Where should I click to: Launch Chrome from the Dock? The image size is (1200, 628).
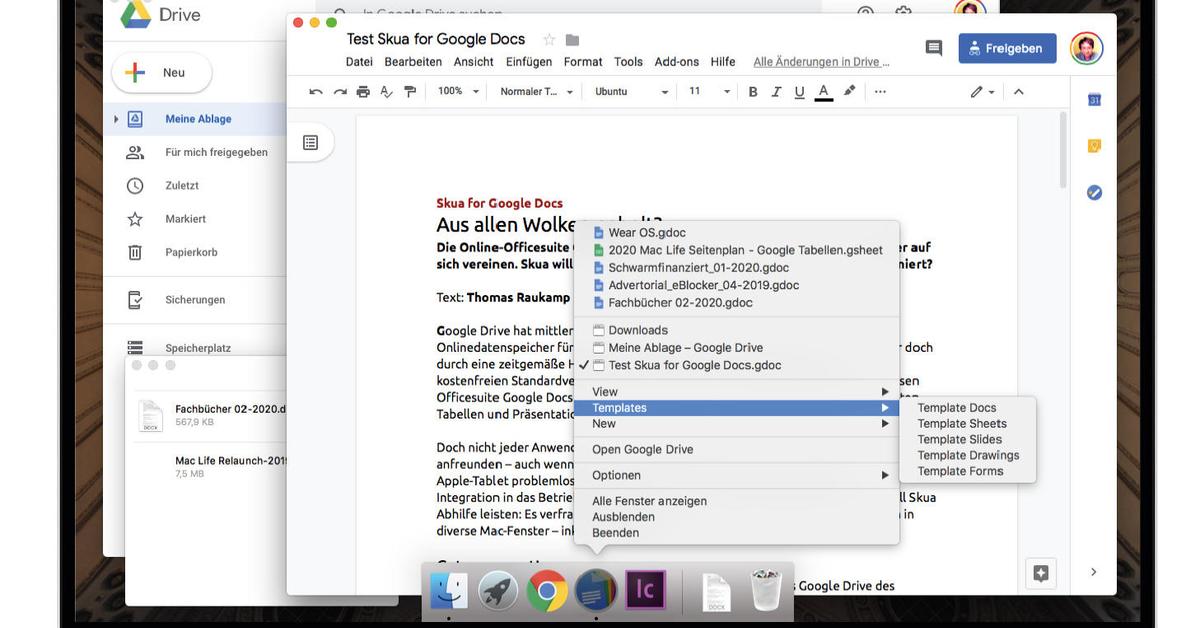click(547, 591)
